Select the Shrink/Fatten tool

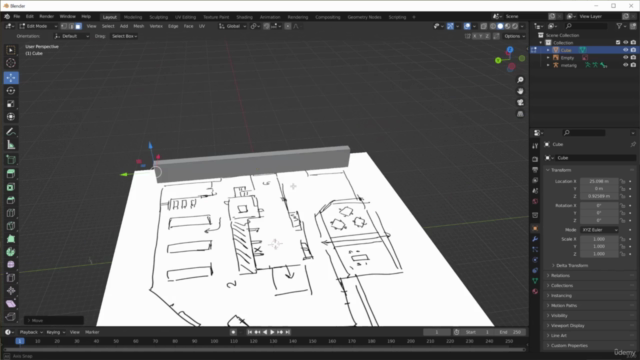[11, 291]
